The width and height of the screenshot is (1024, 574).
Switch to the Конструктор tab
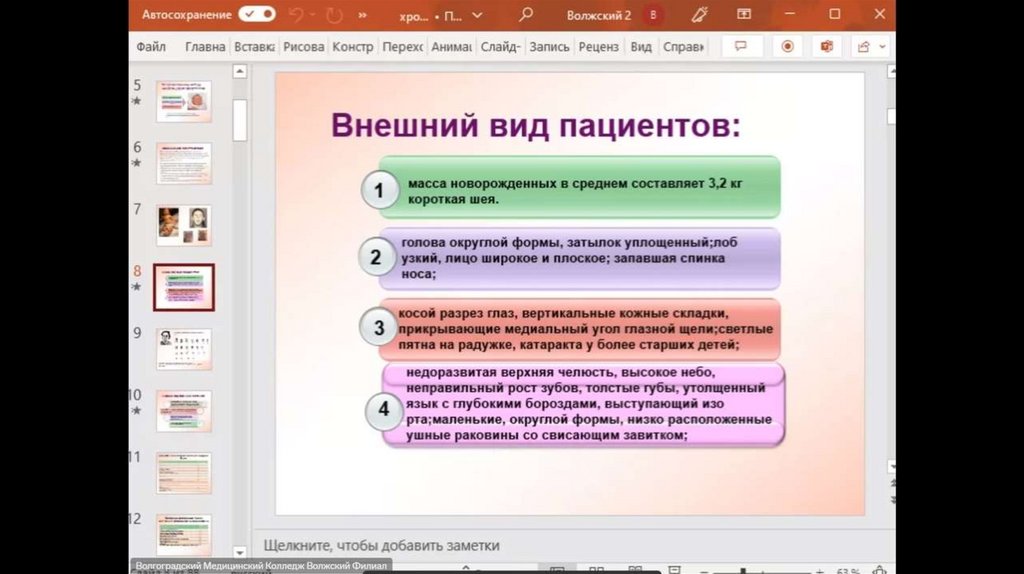[353, 47]
